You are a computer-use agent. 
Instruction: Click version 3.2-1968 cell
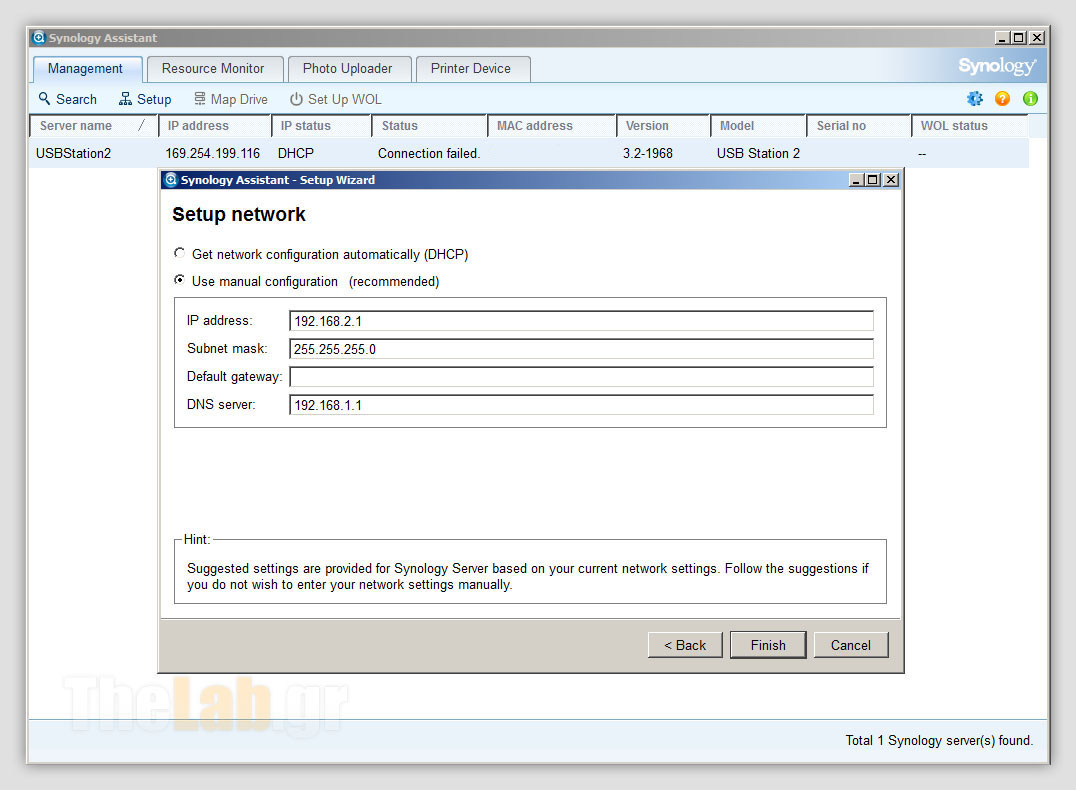(648, 153)
